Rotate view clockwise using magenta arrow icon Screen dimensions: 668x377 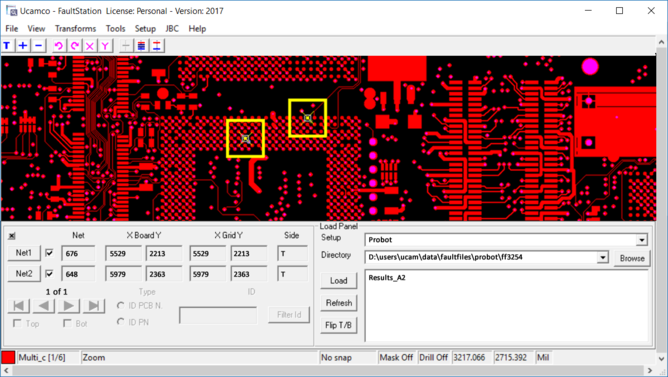[x=75, y=46]
